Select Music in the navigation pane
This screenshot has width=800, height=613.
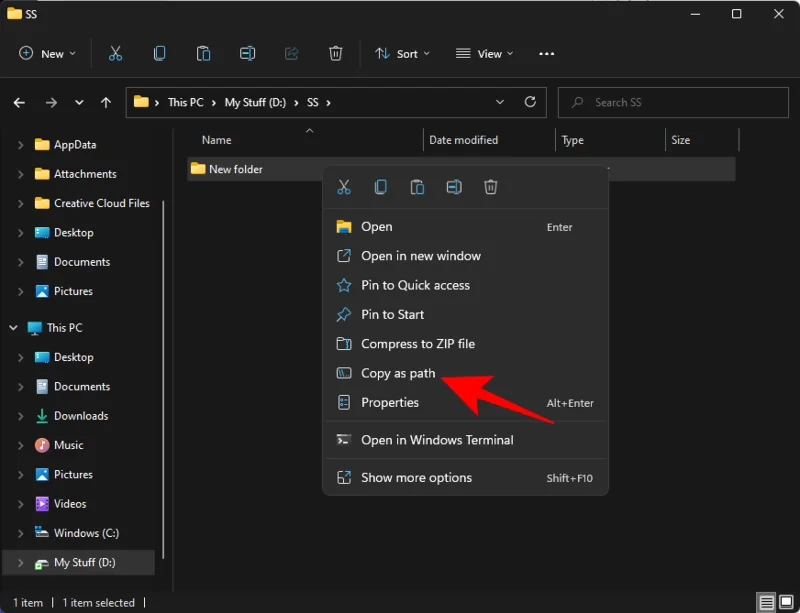[68, 445]
